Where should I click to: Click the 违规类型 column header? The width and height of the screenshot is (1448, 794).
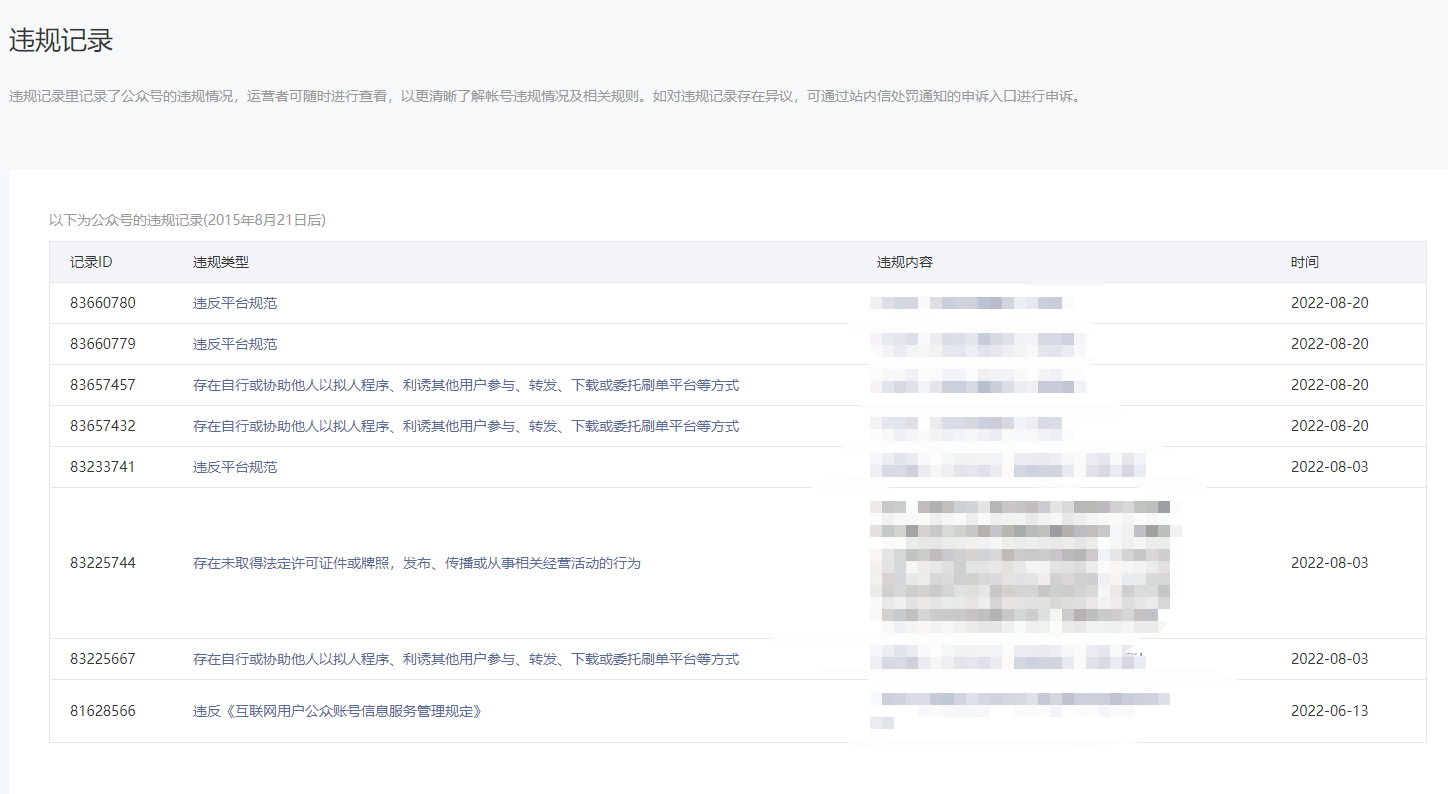click(x=221, y=262)
